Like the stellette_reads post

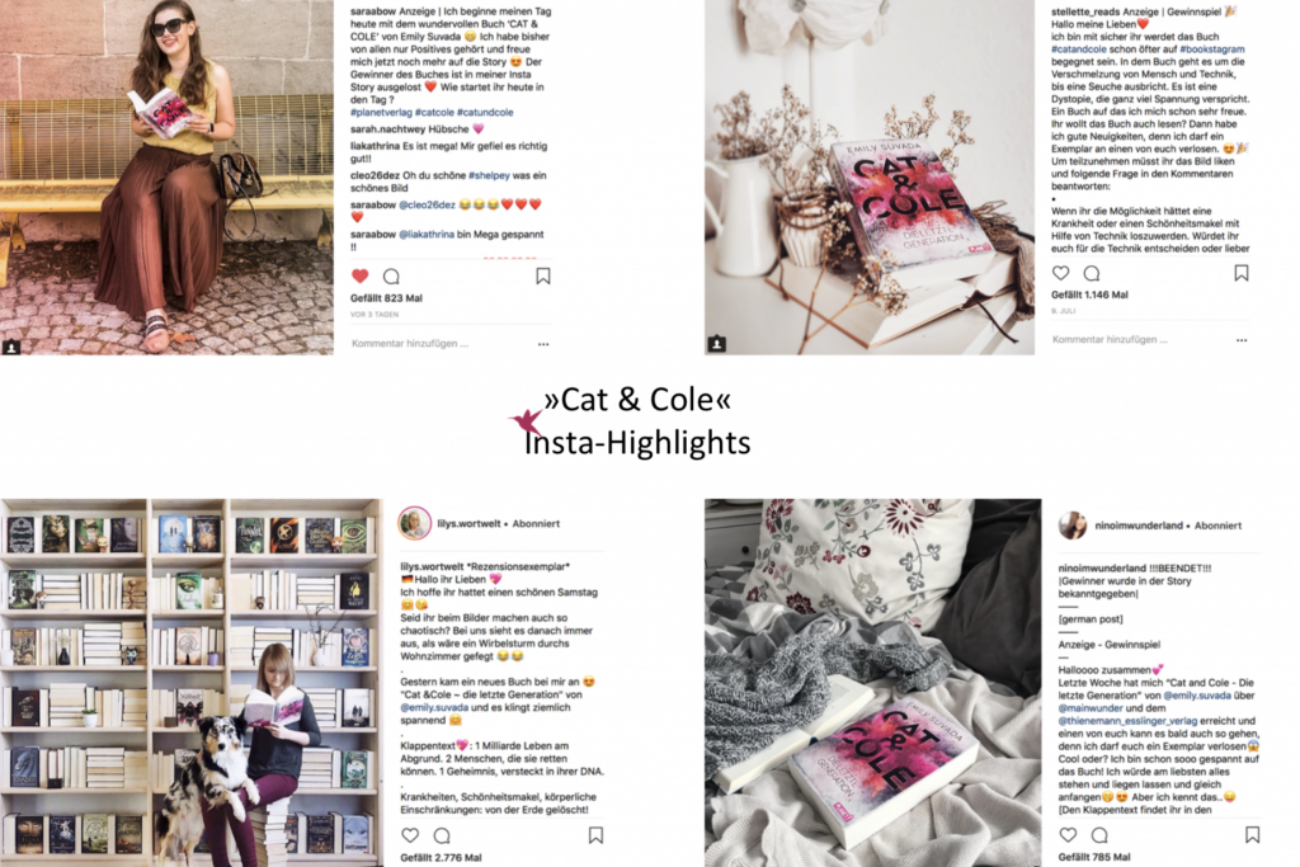[x=1060, y=273]
